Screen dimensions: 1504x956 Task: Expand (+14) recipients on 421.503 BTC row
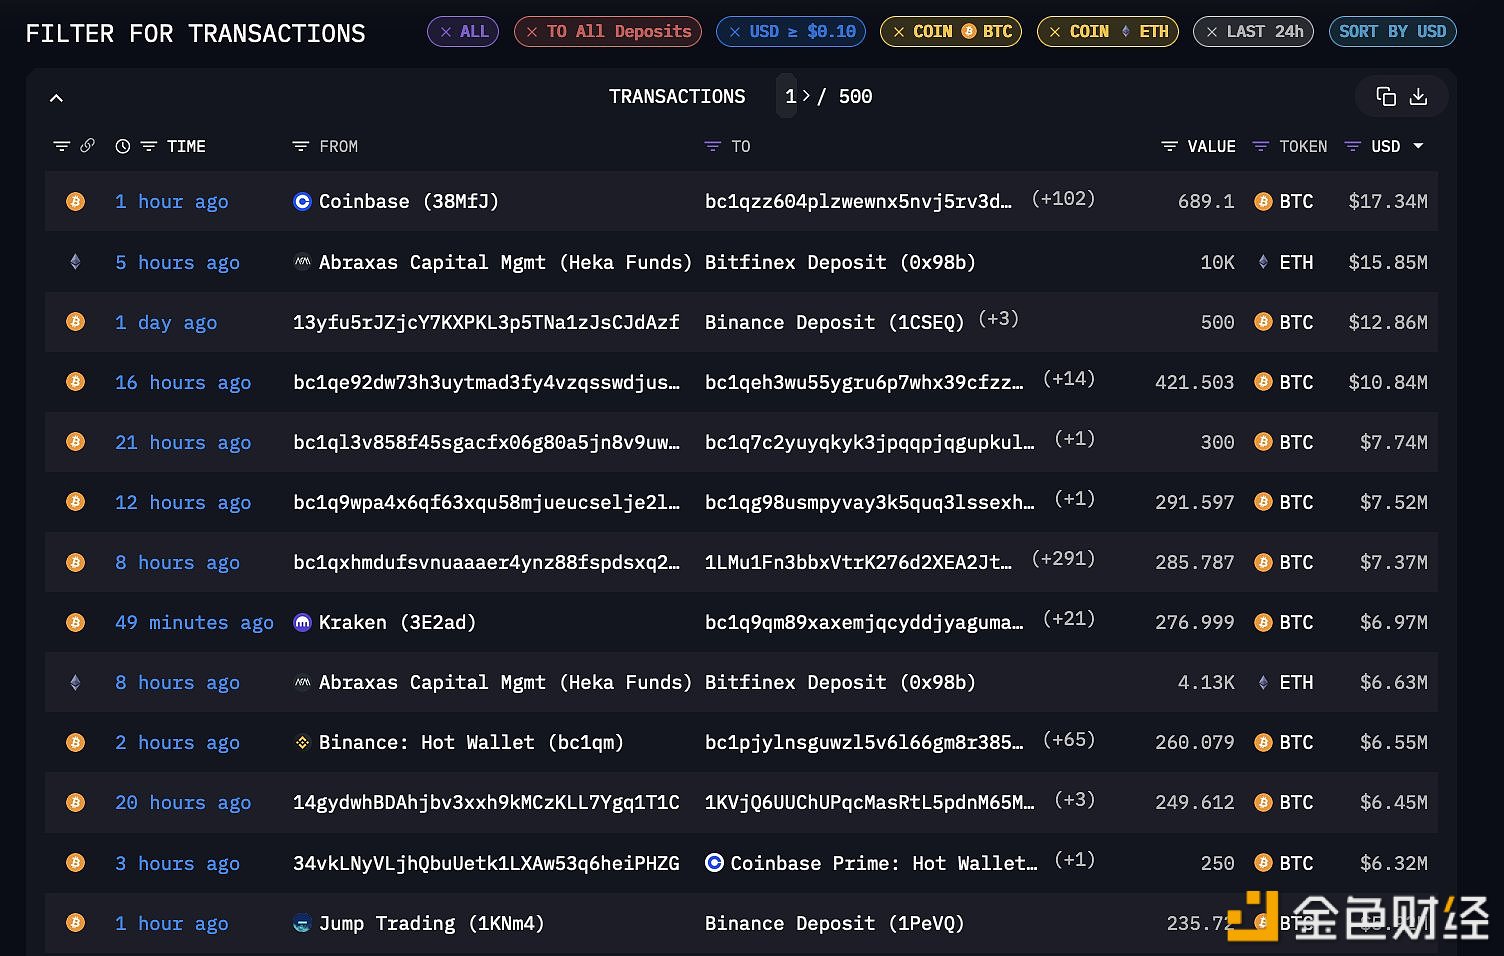coord(1069,379)
